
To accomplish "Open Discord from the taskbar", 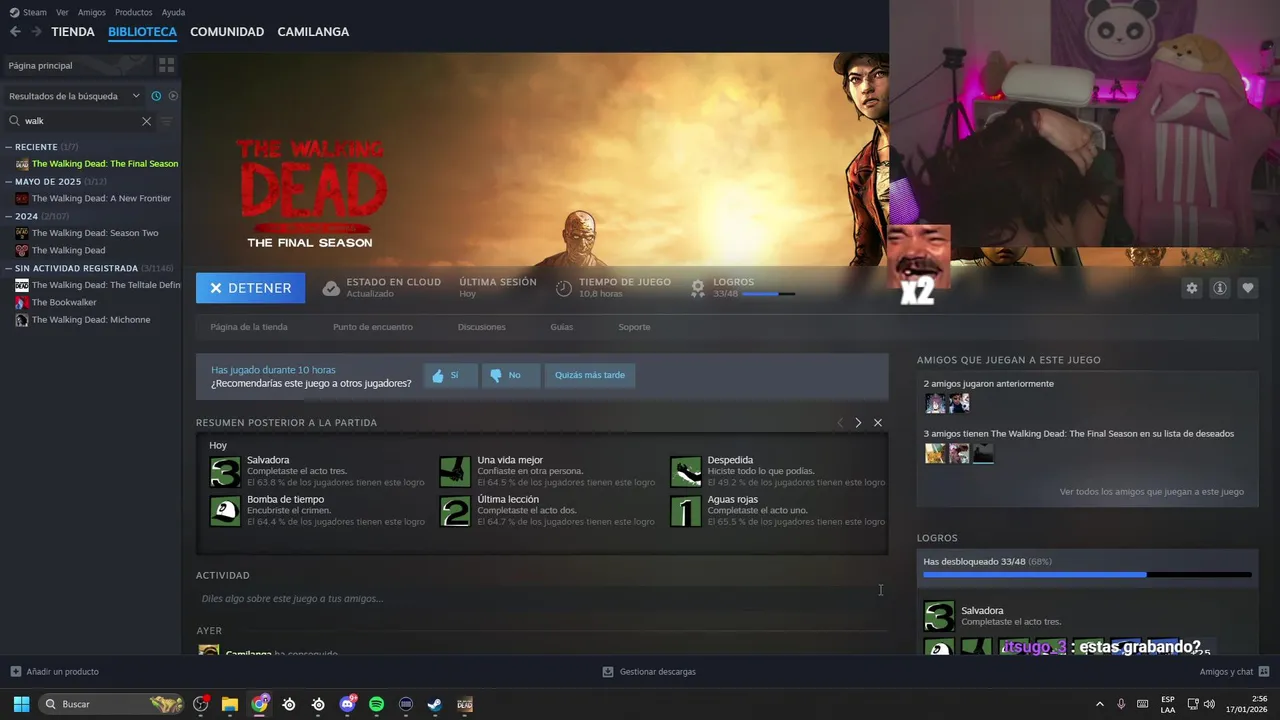I will [347, 704].
